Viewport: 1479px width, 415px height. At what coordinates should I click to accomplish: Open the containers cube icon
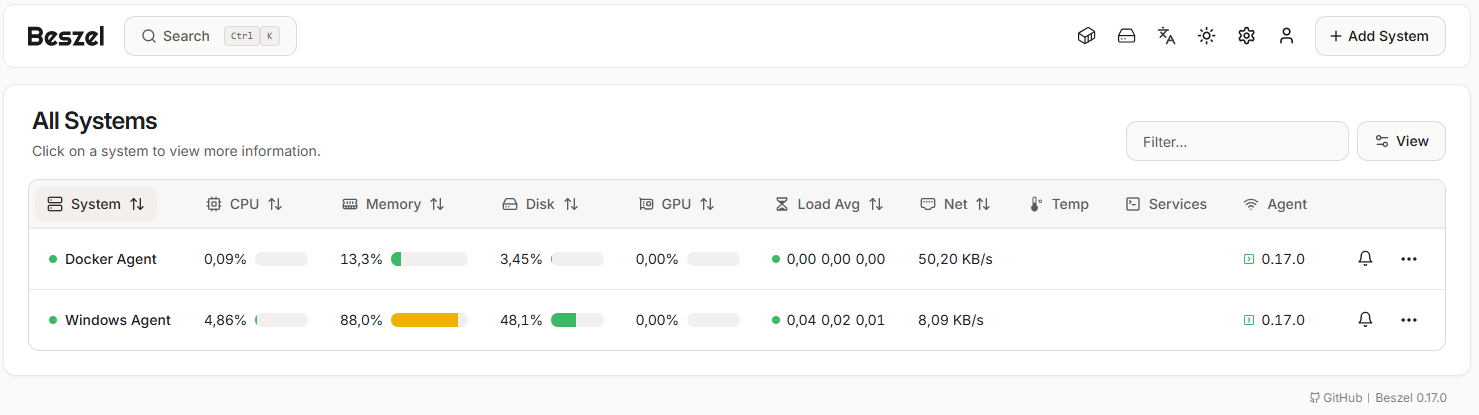1086,36
